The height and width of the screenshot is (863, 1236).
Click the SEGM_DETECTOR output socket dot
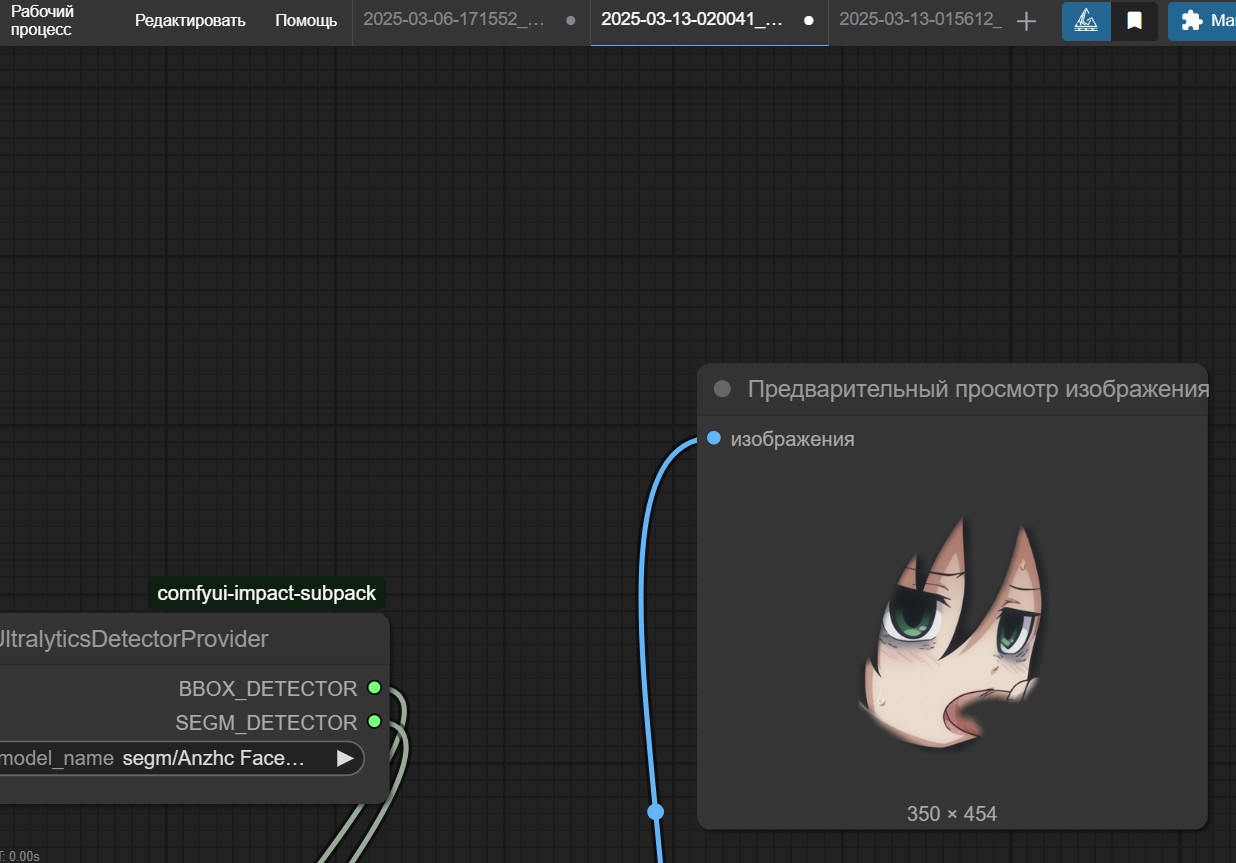pos(374,721)
